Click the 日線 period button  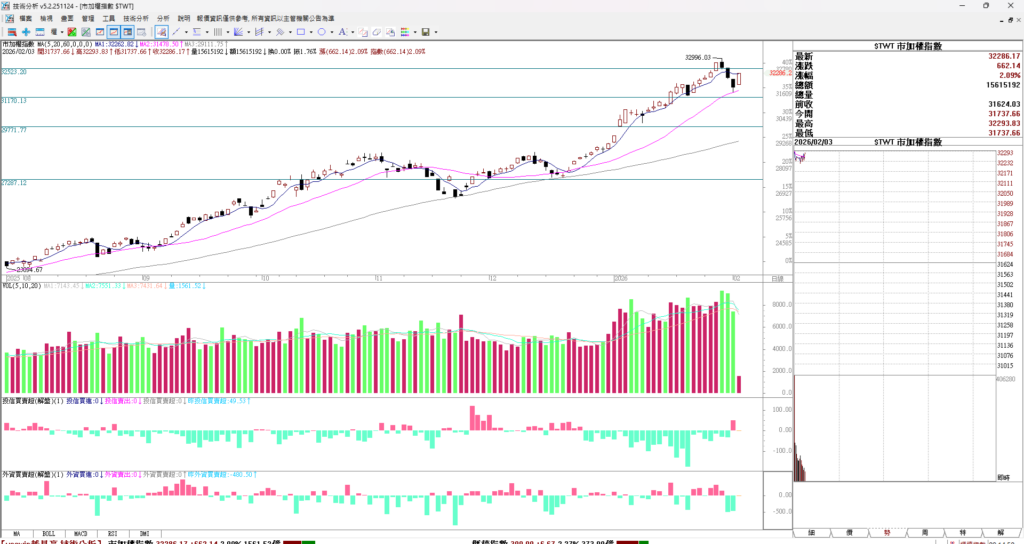(x=778, y=278)
